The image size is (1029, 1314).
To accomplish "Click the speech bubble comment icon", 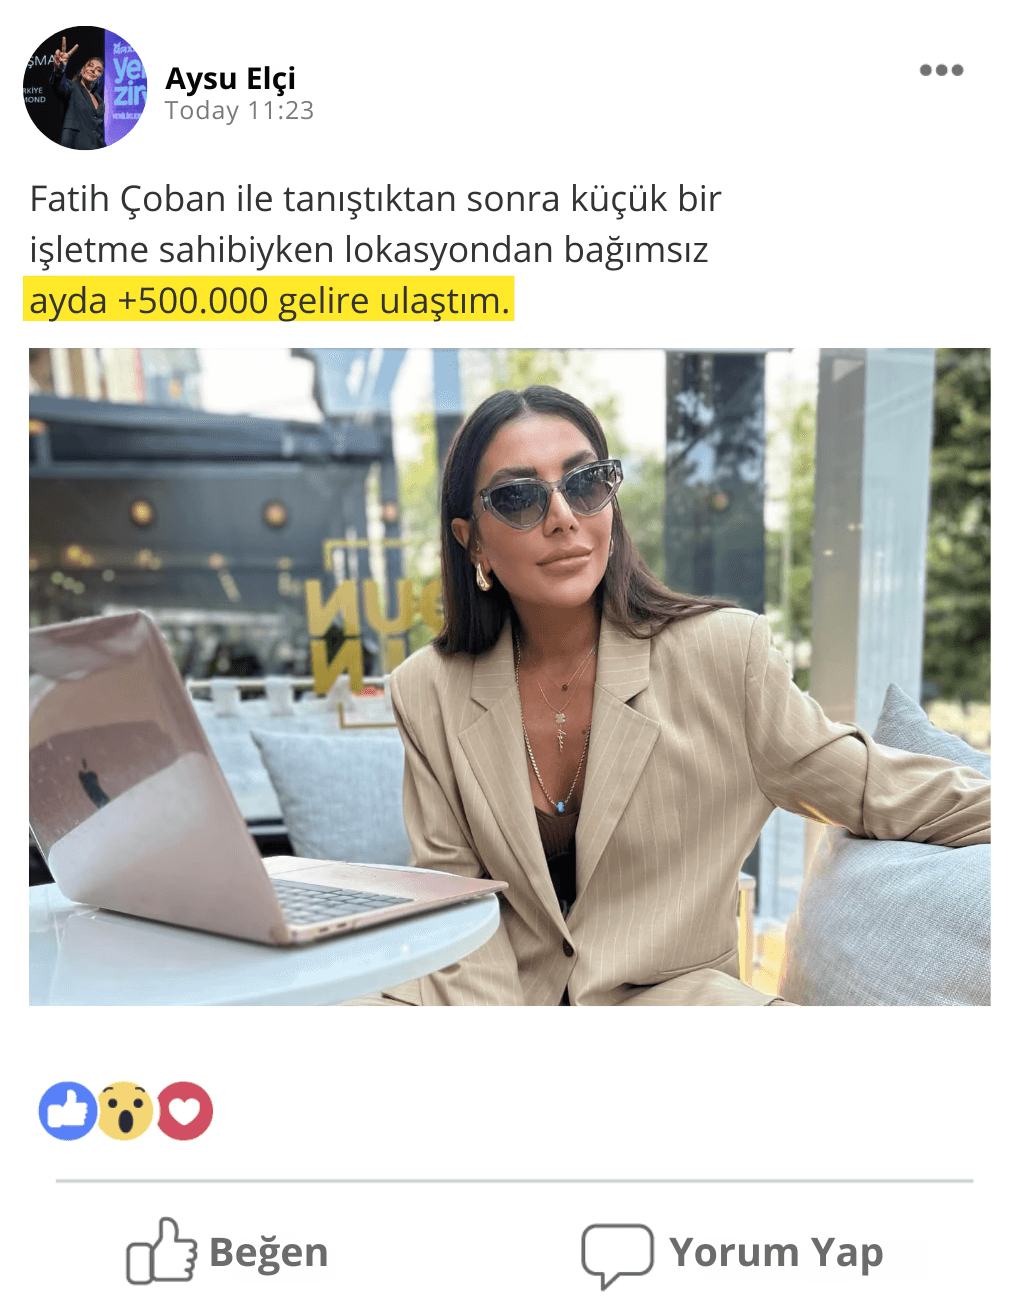I will 617,1255.
